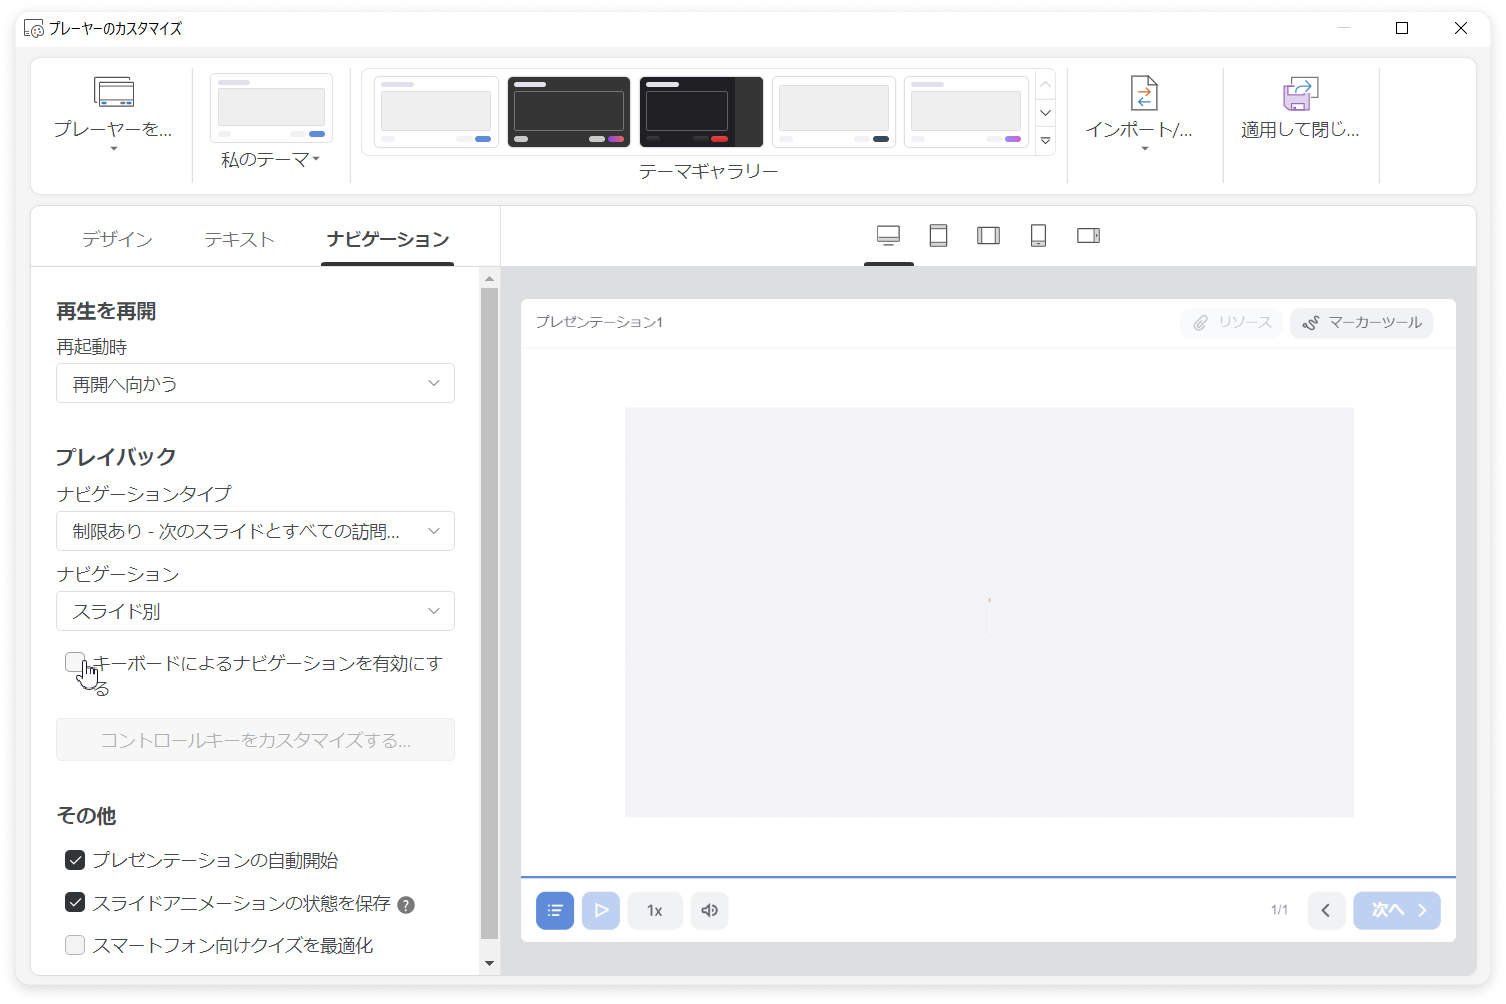Click the プレゼンテーション1 title text

click(x=599, y=322)
